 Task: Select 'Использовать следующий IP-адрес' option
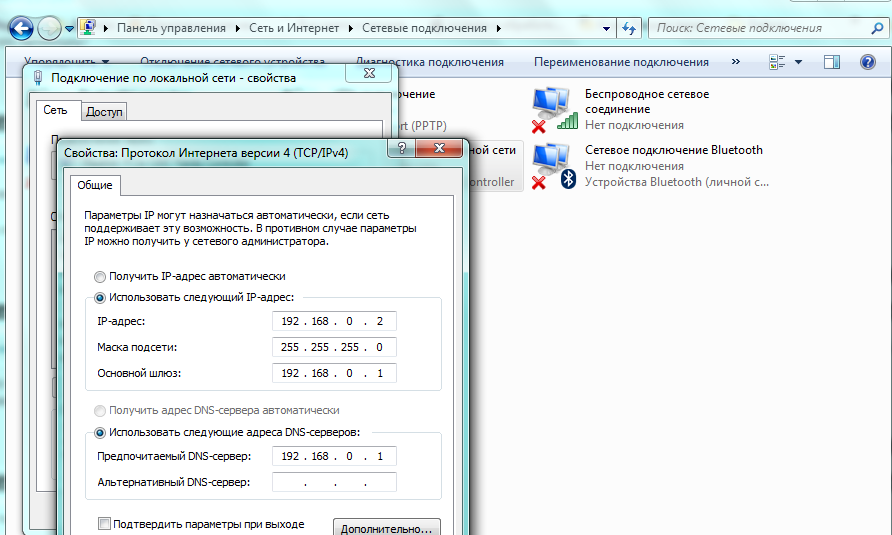pyautogui.click(x=100, y=297)
